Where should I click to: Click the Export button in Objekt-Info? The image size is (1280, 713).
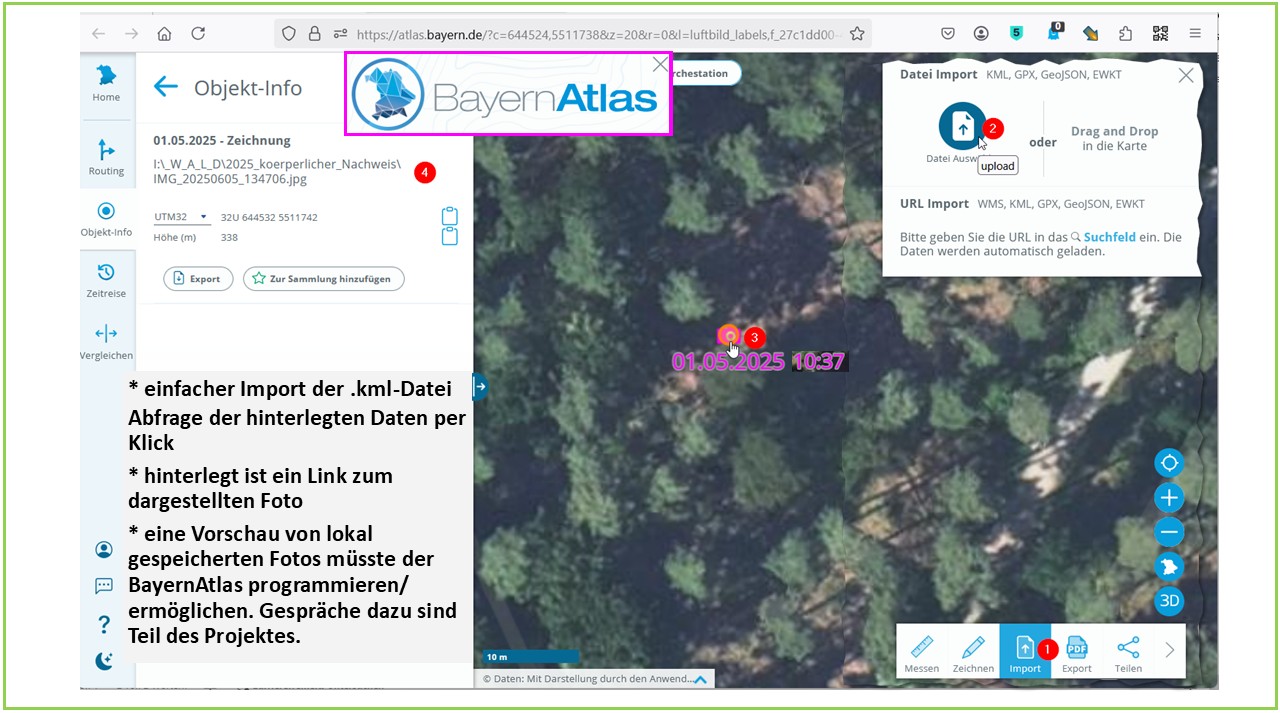(197, 279)
